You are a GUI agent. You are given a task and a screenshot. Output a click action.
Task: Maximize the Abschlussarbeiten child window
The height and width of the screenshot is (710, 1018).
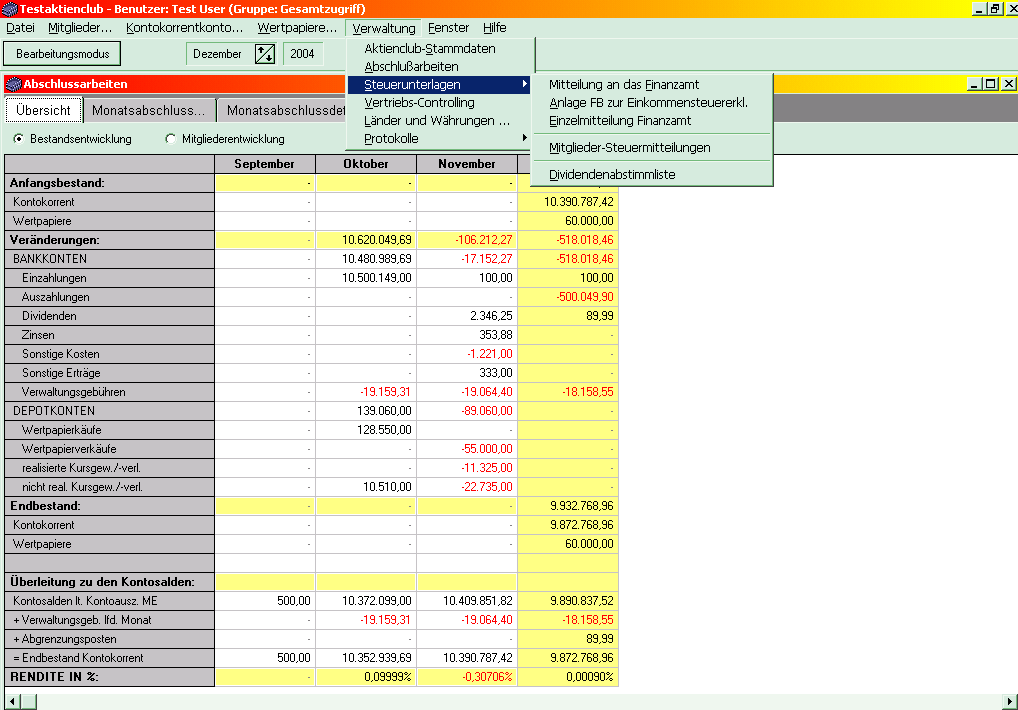(991, 84)
